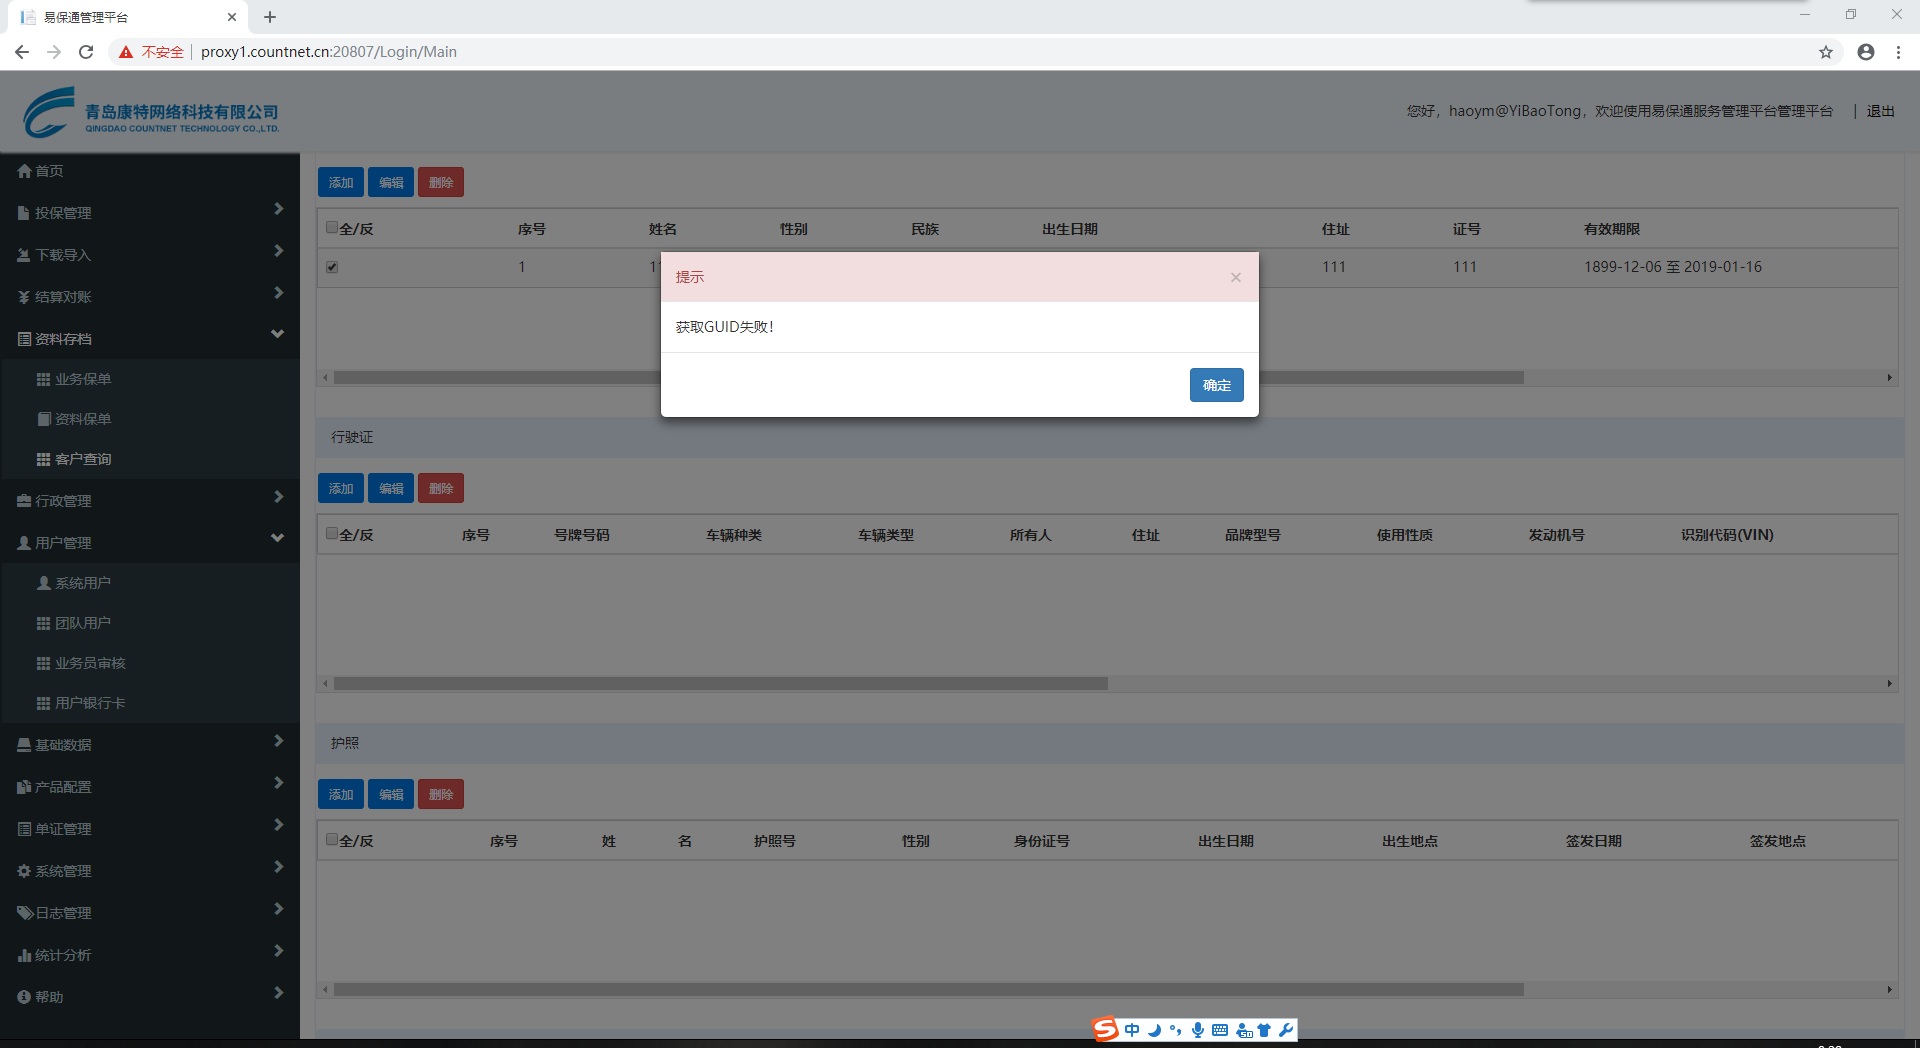Open the Chrome three-dot menu
Image resolution: width=1920 pixels, height=1048 pixels.
pos(1898,52)
